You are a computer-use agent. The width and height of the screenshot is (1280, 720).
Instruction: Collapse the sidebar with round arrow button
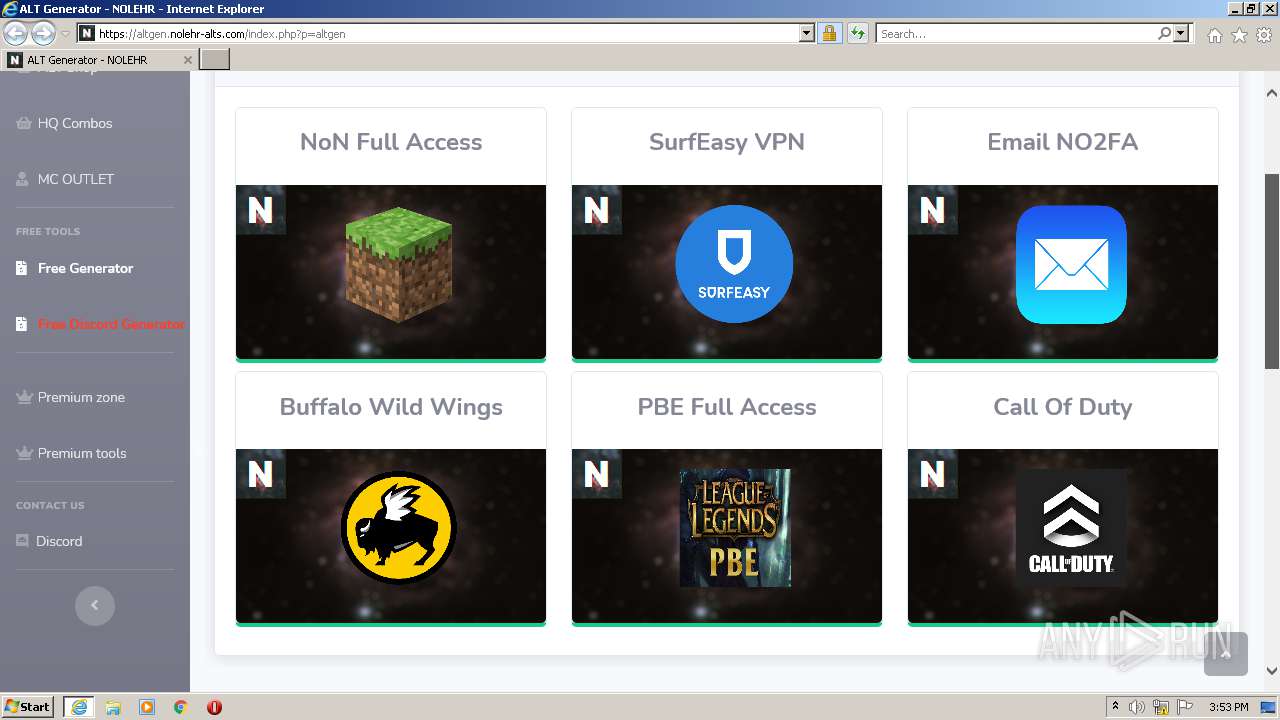tap(95, 605)
